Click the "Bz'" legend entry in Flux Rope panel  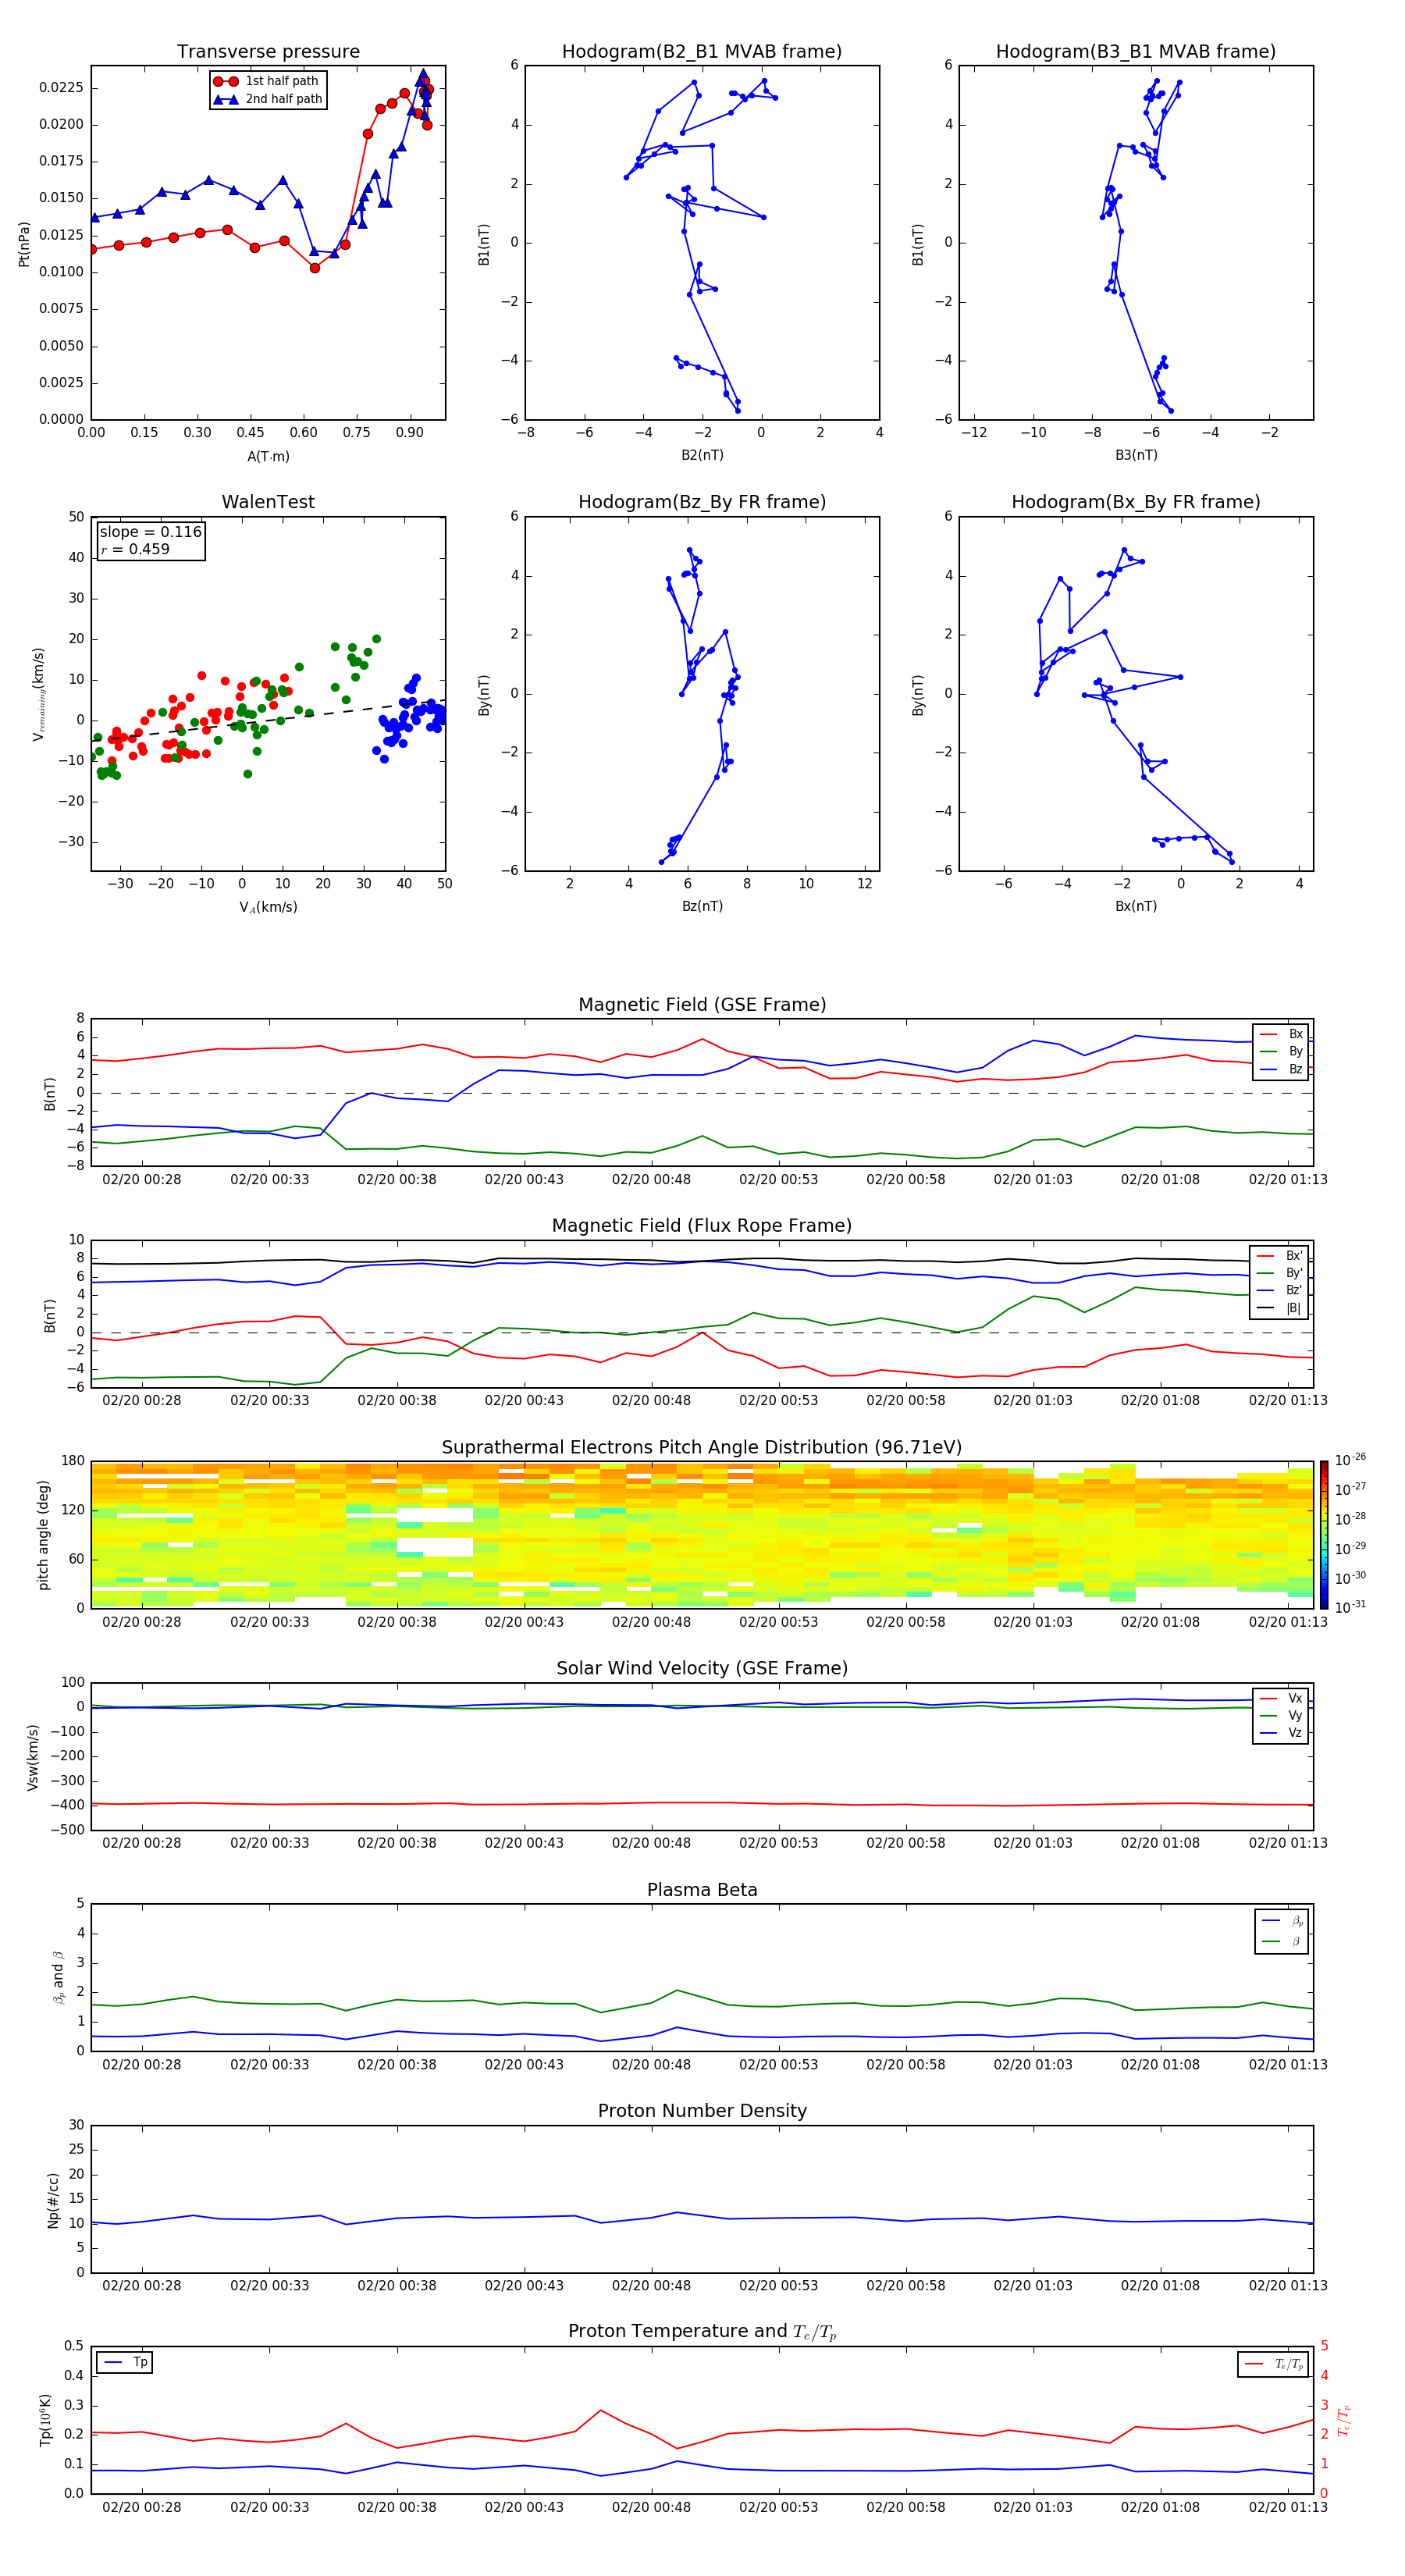coord(1280,1291)
